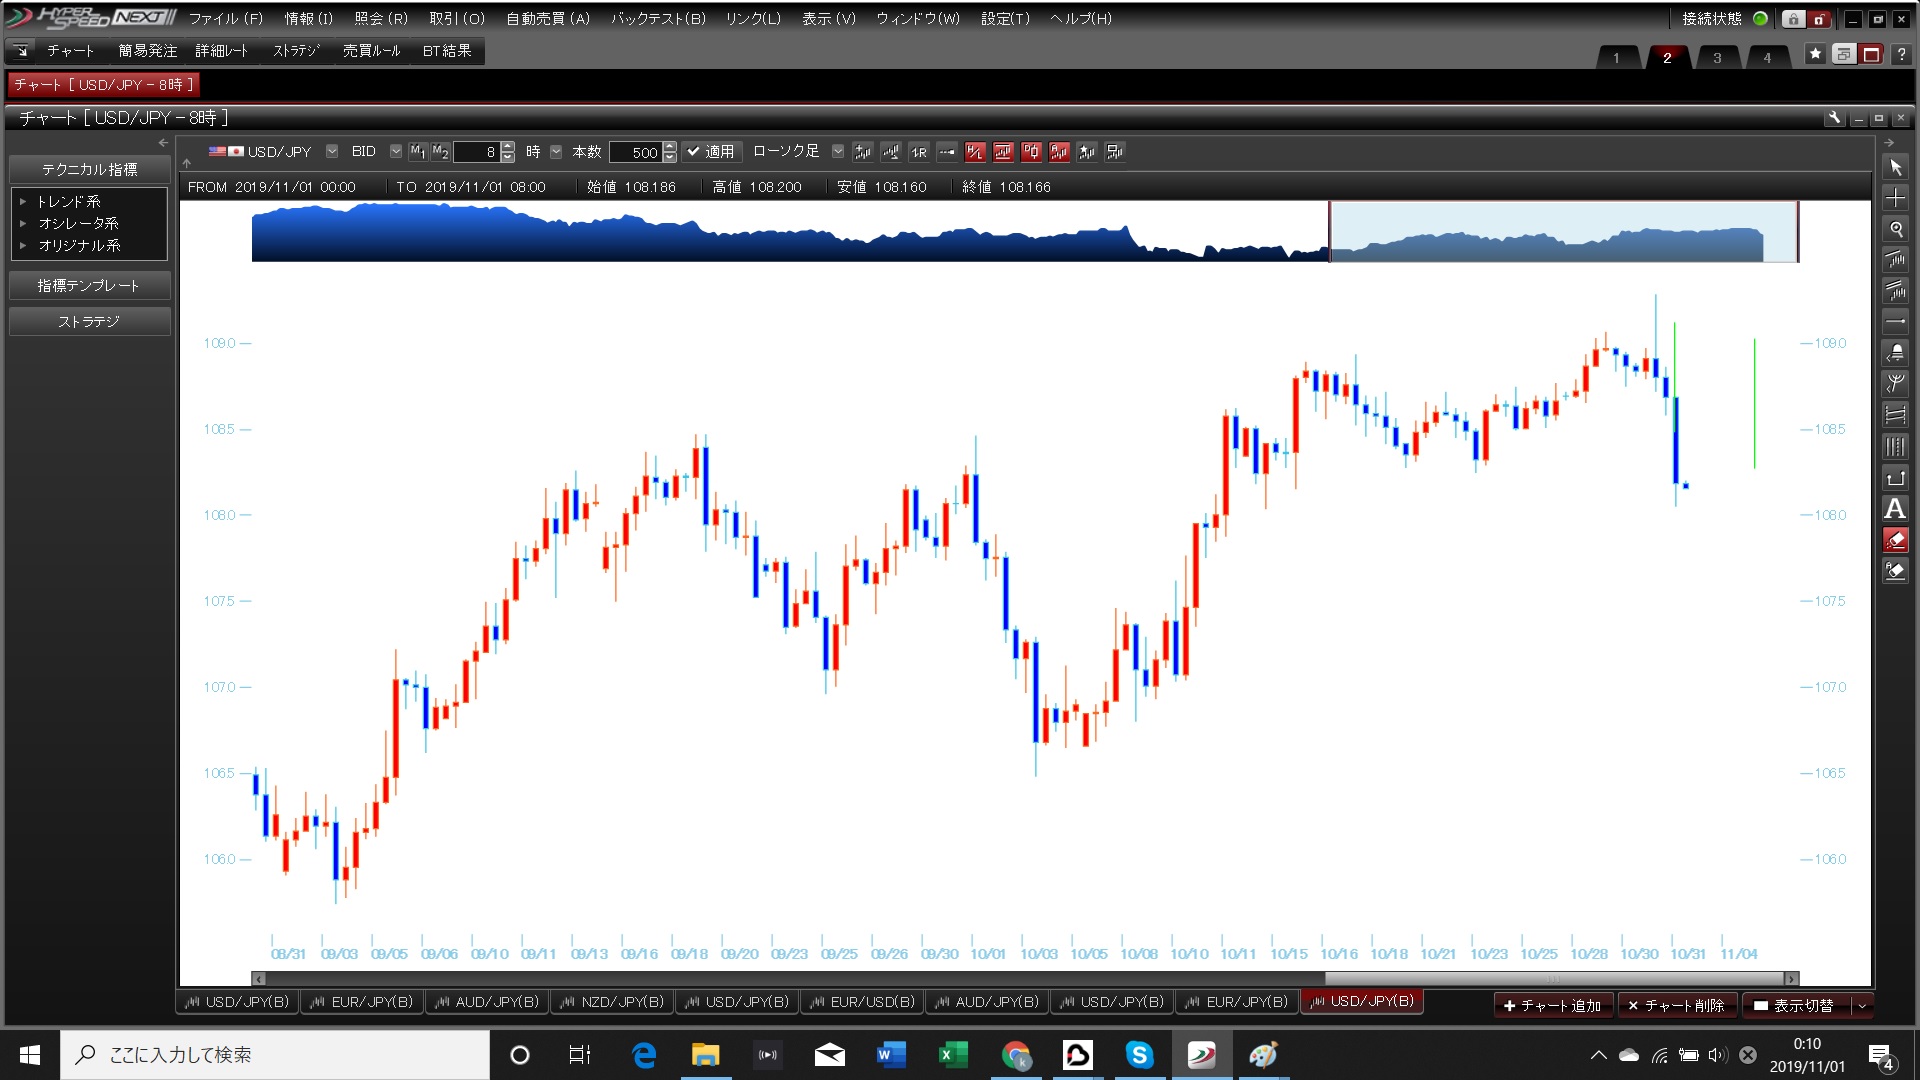Toggle the 適用 apply checkbox
1920x1080 pixels.
(710, 152)
